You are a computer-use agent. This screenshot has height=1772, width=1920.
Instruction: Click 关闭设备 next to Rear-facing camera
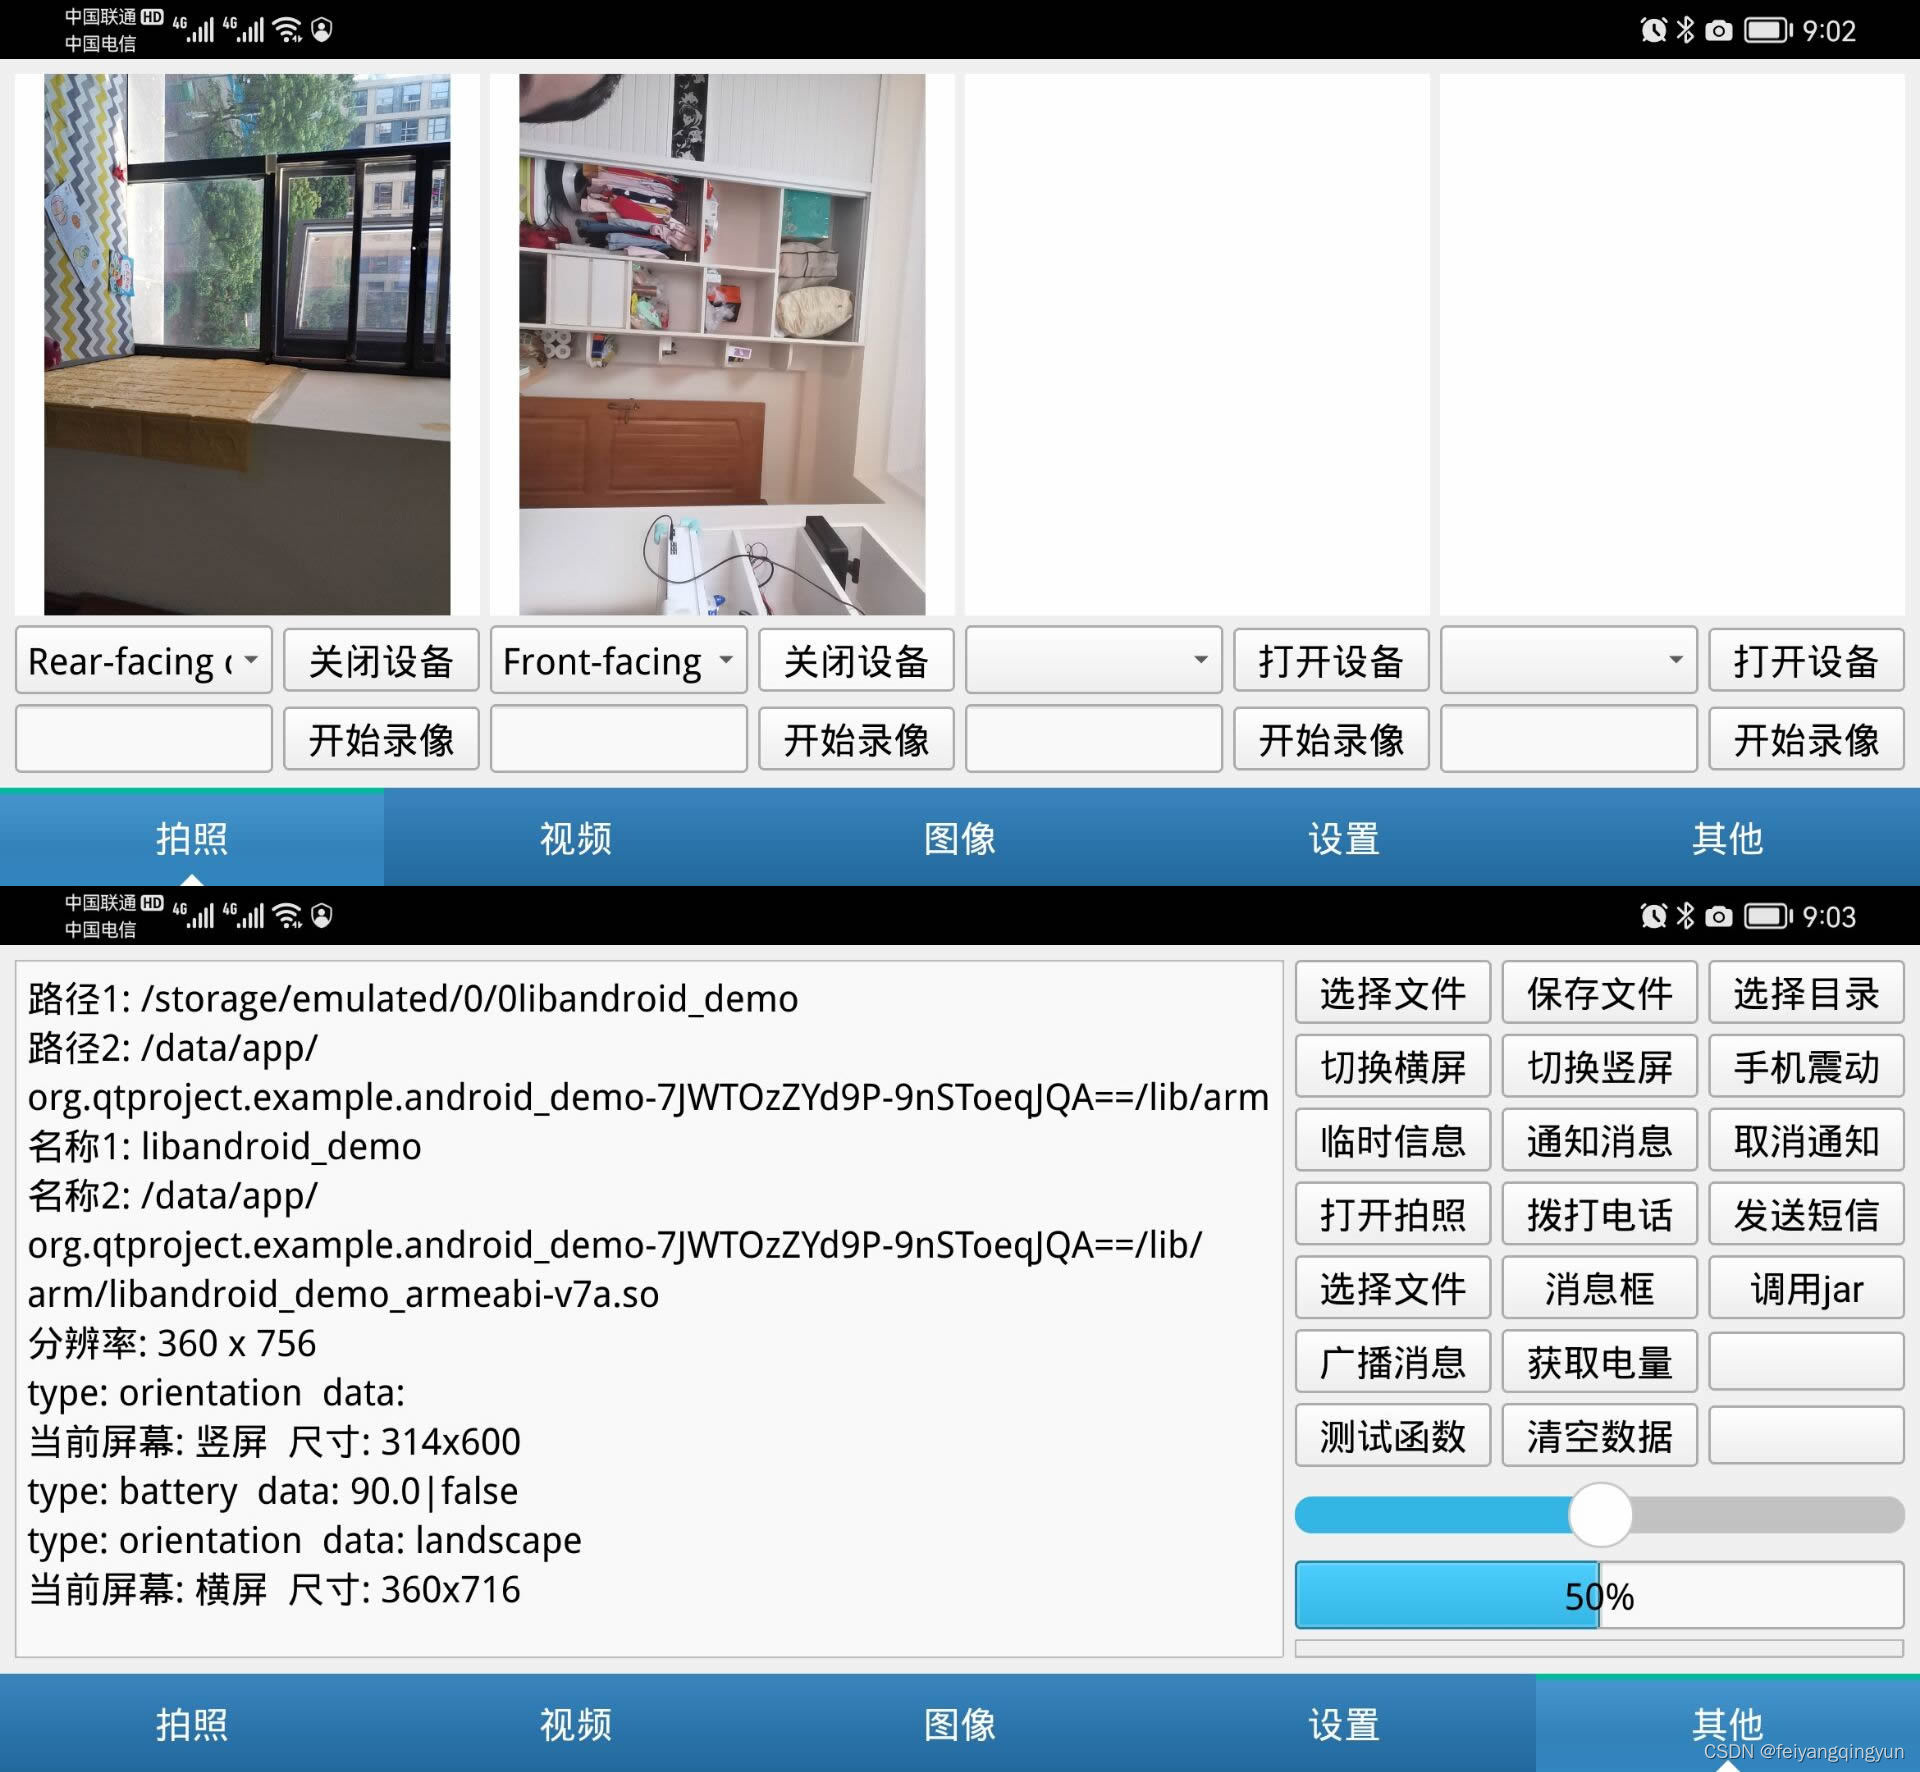click(381, 661)
